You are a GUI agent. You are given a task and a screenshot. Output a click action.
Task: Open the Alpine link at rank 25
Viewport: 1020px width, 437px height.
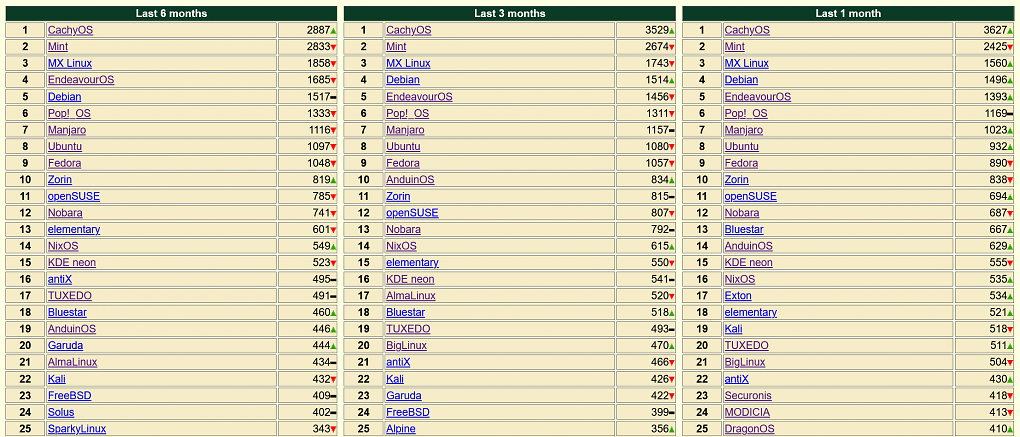click(401, 429)
